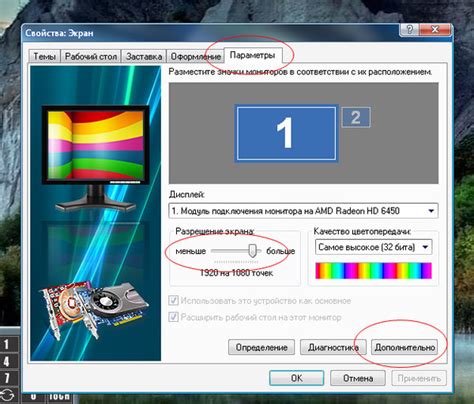Toggle 'Расширить рабочий стол на этот монитор' checkbox

click(x=173, y=317)
